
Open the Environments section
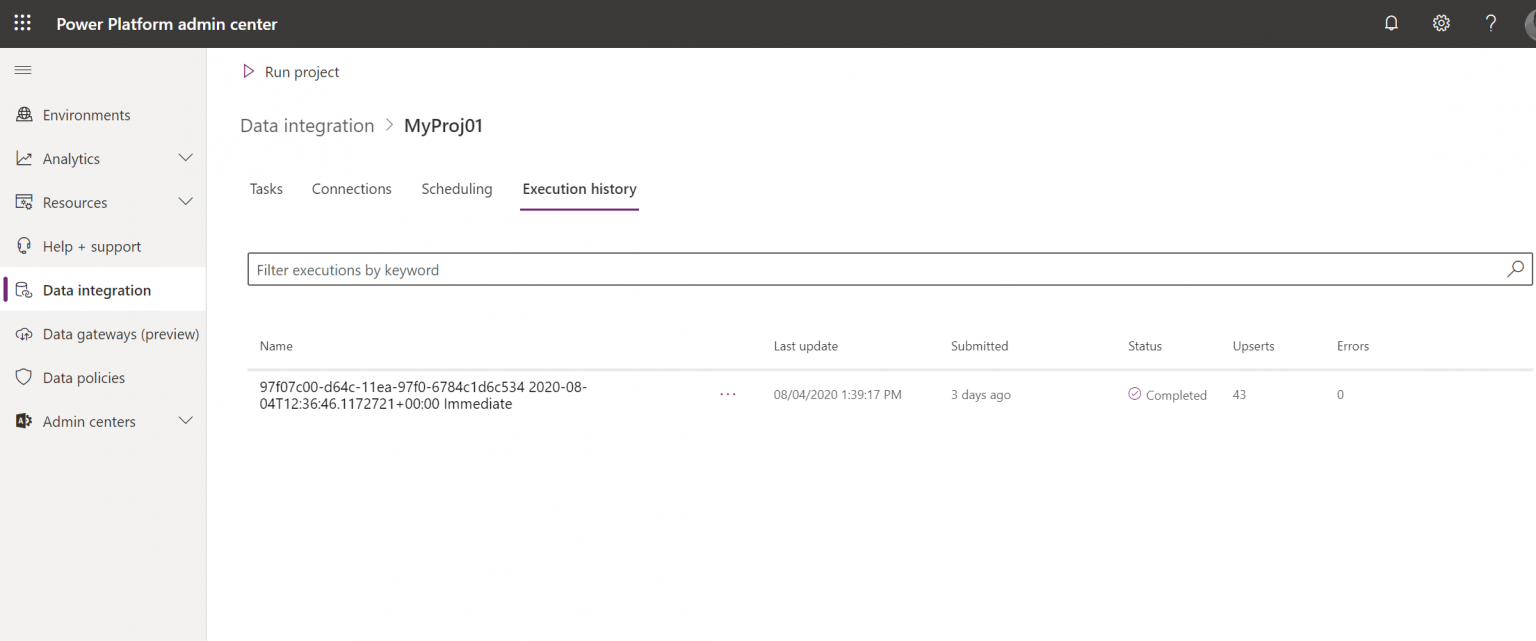click(x=86, y=114)
